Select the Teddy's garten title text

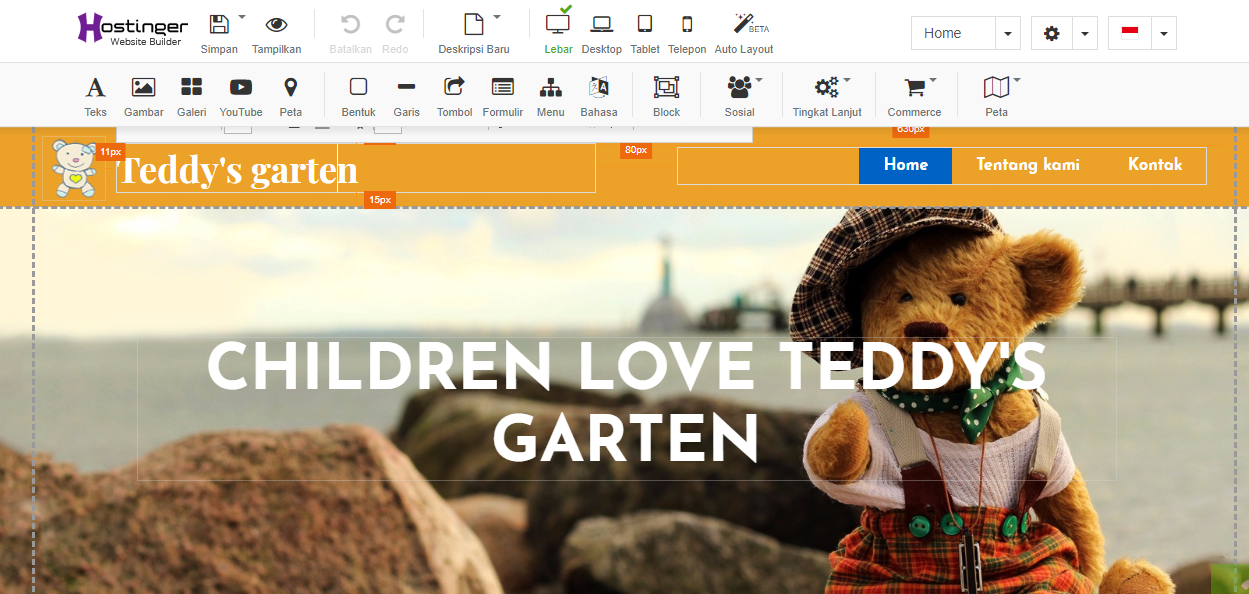pos(238,170)
